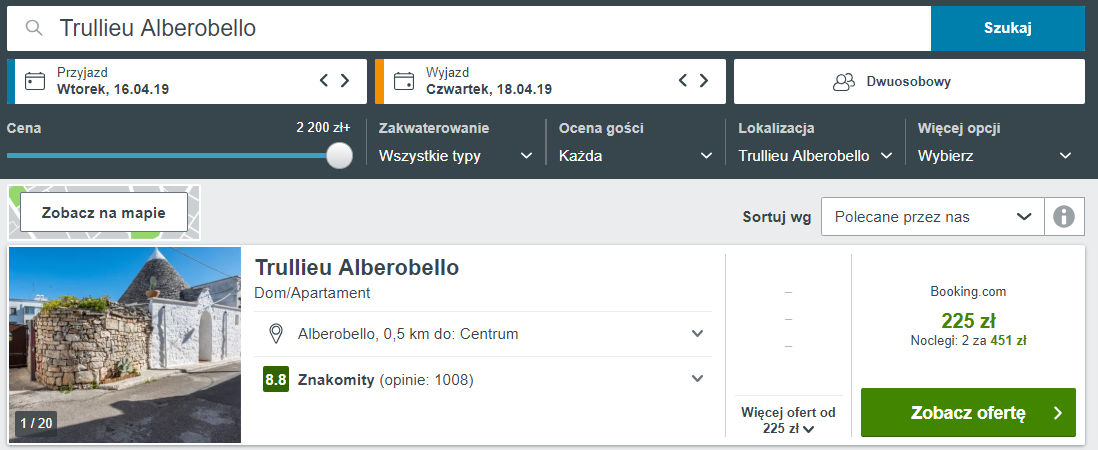Screen dimensions: 1098x450
Task: Go to previous check-out day arrow
Action: click(683, 80)
